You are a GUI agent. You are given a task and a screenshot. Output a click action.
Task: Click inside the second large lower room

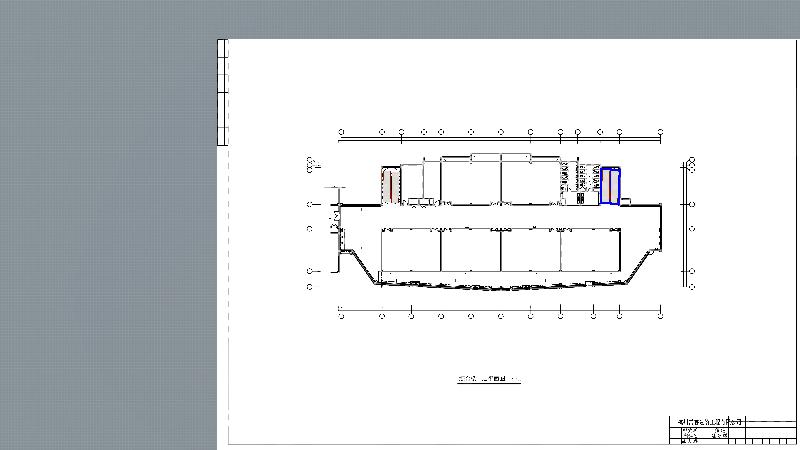point(470,250)
